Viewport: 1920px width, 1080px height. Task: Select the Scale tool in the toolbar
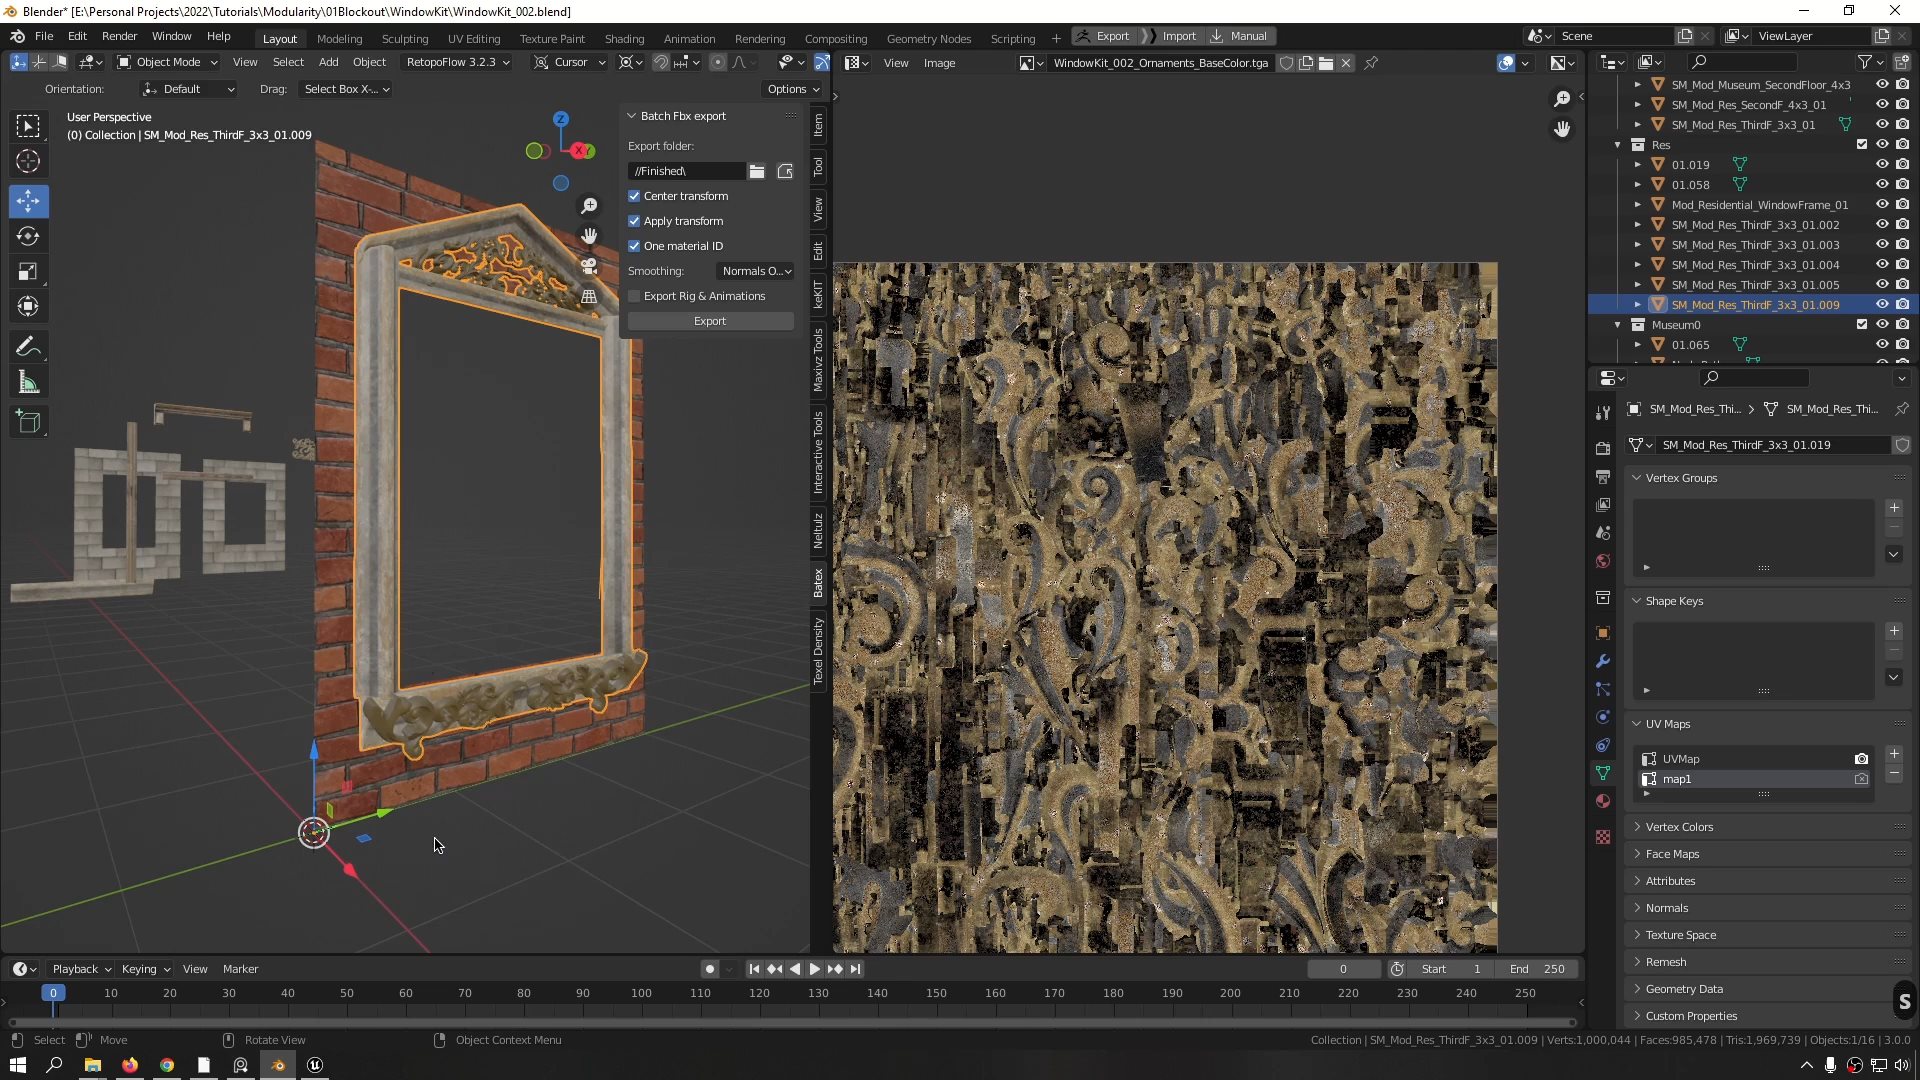tap(28, 272)
